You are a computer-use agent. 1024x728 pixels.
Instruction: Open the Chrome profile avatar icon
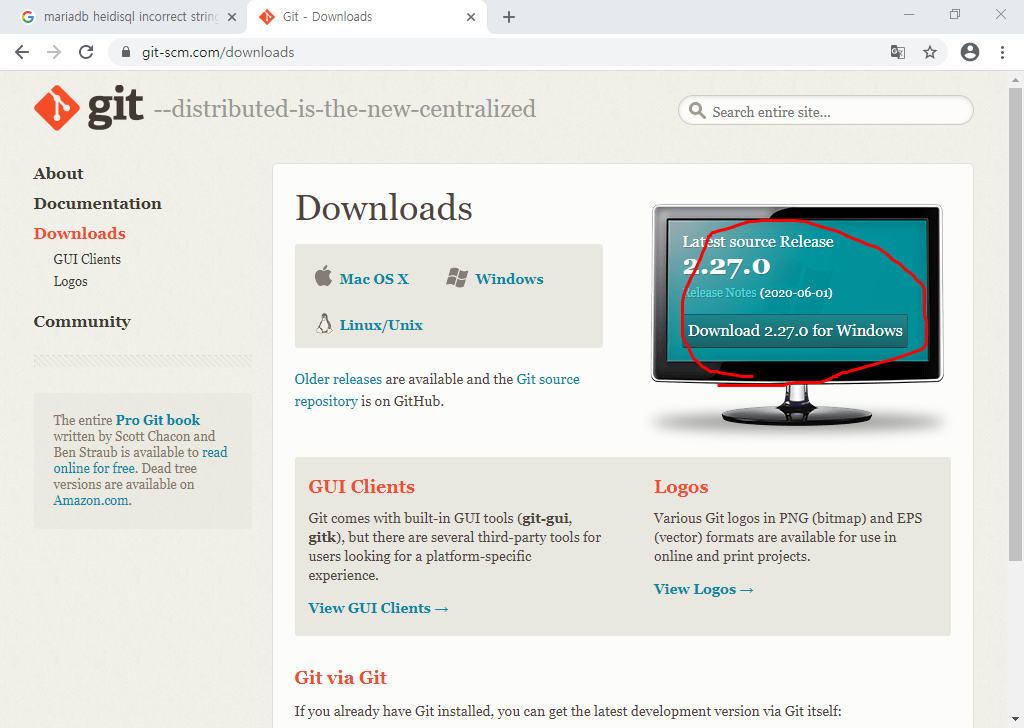[970, 52]
